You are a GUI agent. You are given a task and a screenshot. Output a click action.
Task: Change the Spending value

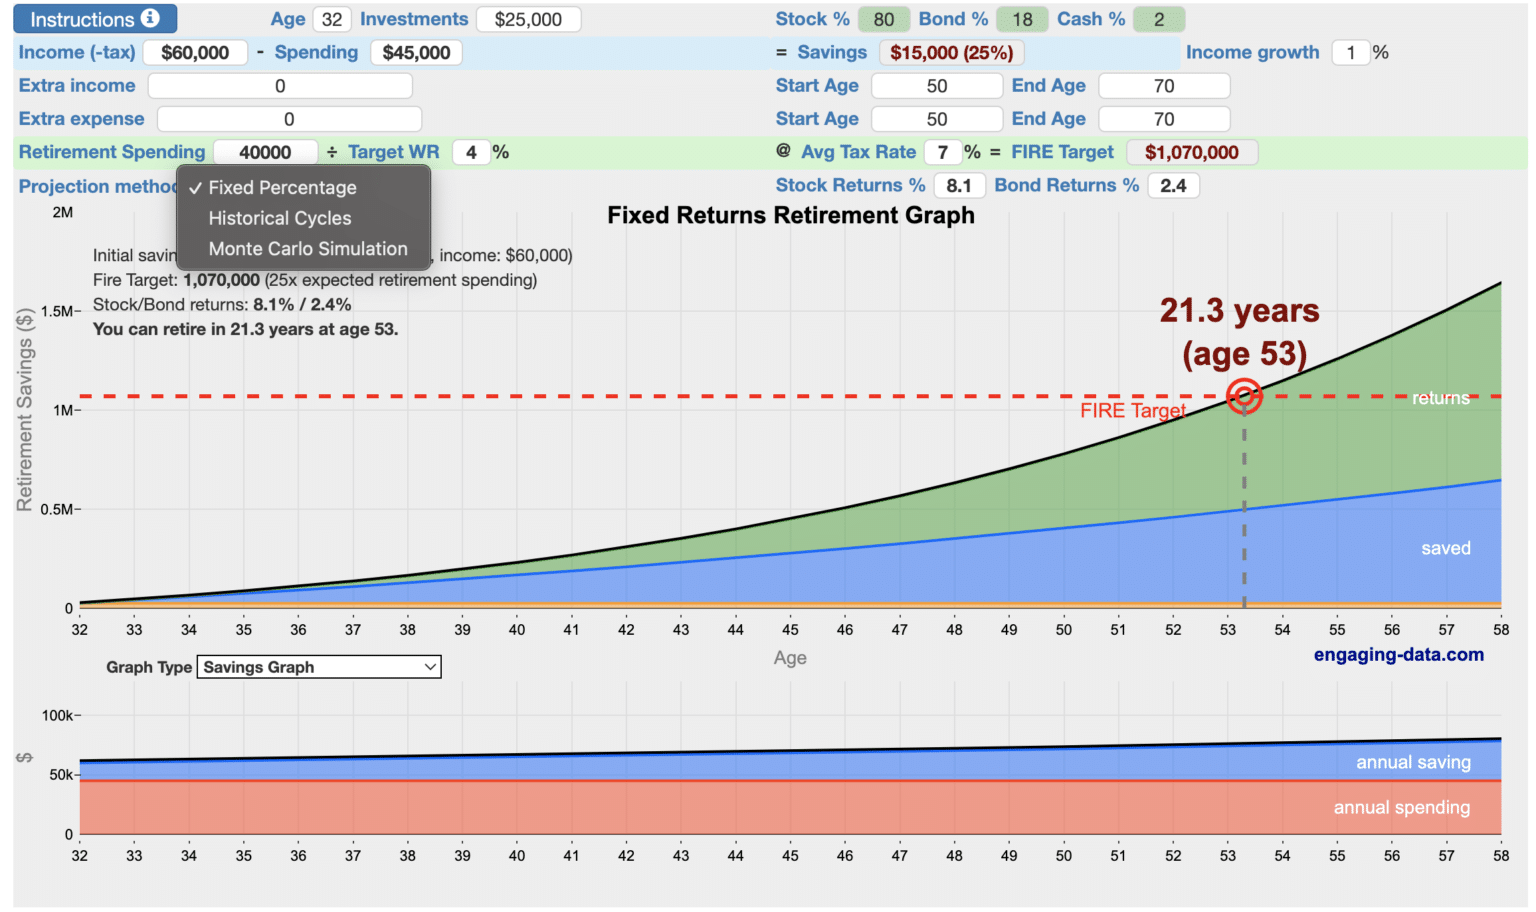pos(416,52)
